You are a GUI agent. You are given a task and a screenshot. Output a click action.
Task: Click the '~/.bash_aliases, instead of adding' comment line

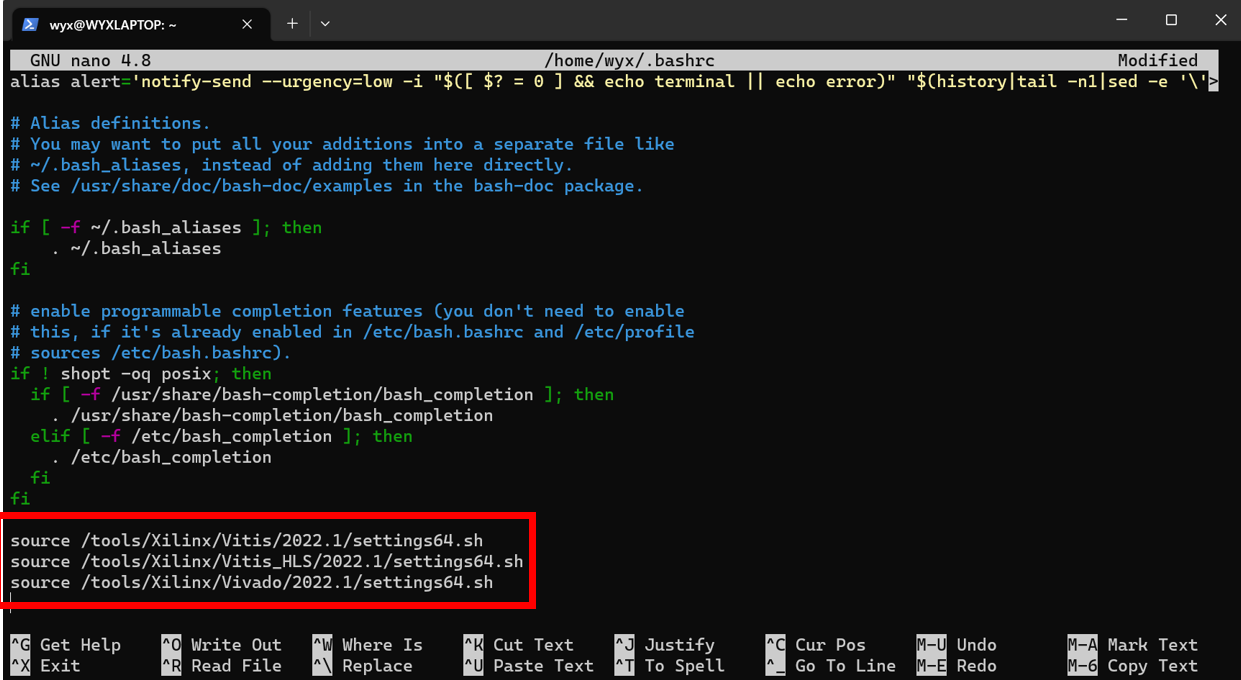click(291, 165)
